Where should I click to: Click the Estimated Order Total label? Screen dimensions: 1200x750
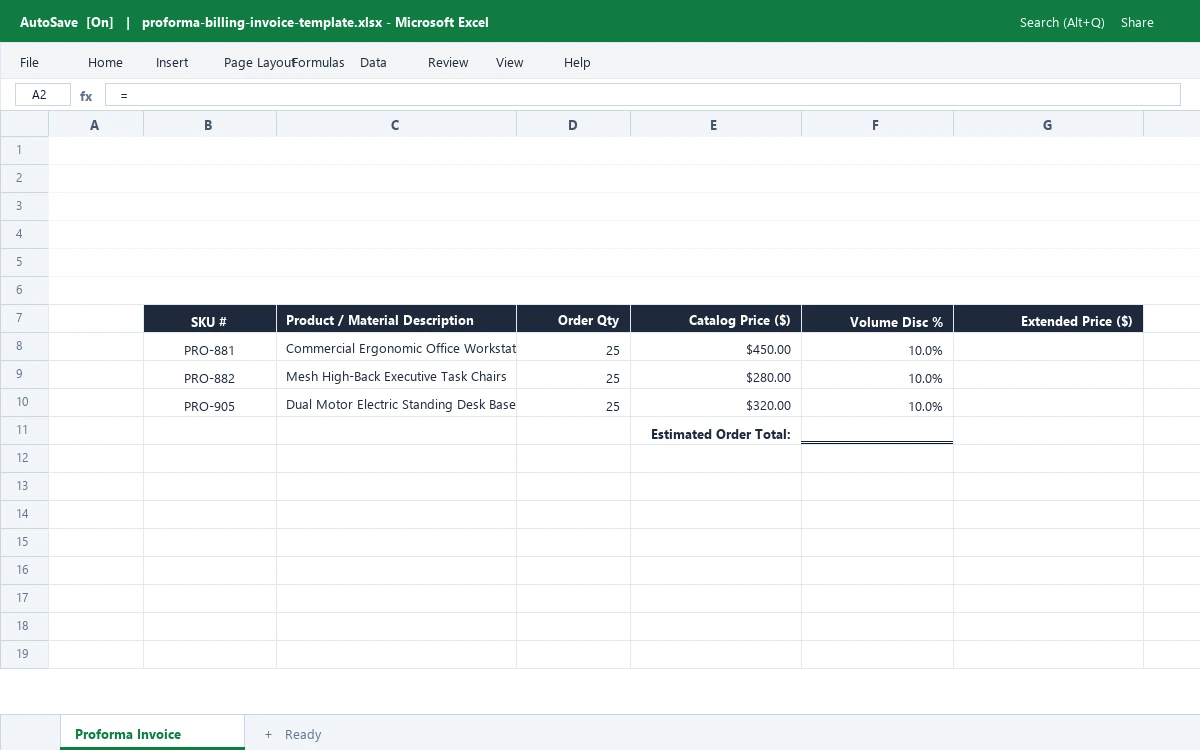715,431
